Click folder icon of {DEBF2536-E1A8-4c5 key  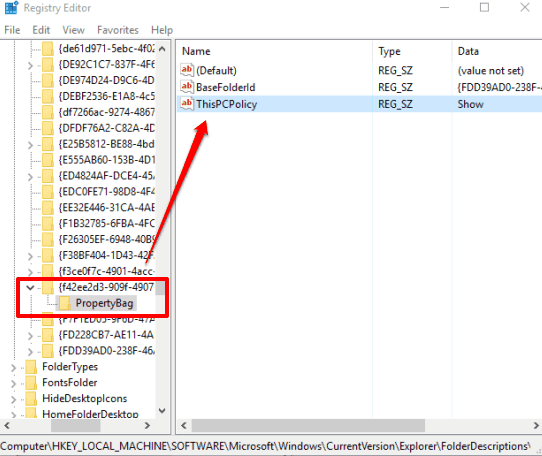[48, 96]
